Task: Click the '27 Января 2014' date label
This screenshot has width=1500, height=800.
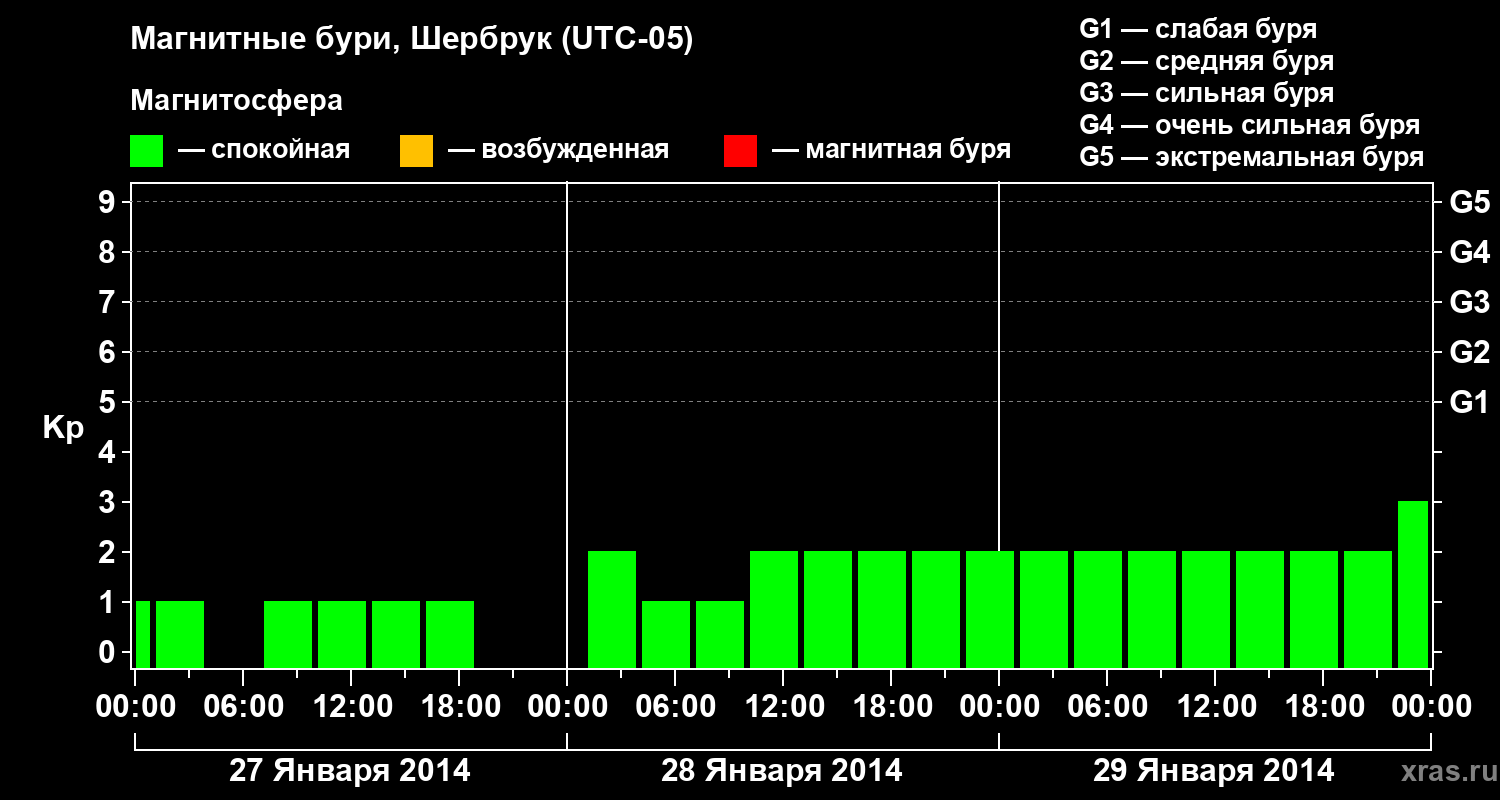Action: click(x=349, y=771)
